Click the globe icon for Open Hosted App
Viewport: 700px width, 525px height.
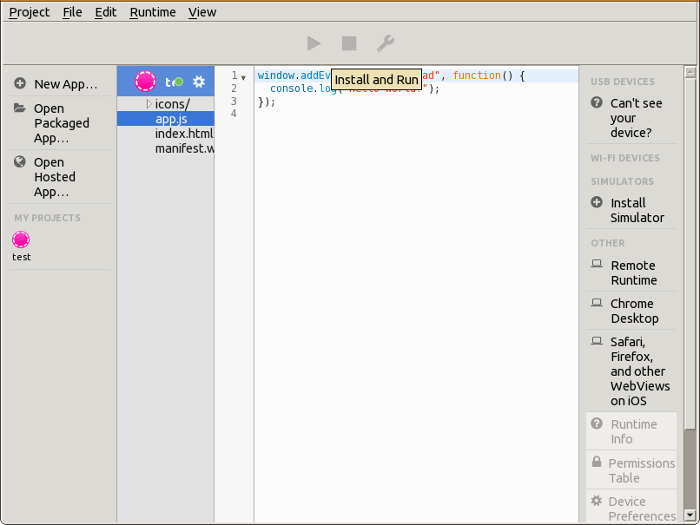click(20, 162)
